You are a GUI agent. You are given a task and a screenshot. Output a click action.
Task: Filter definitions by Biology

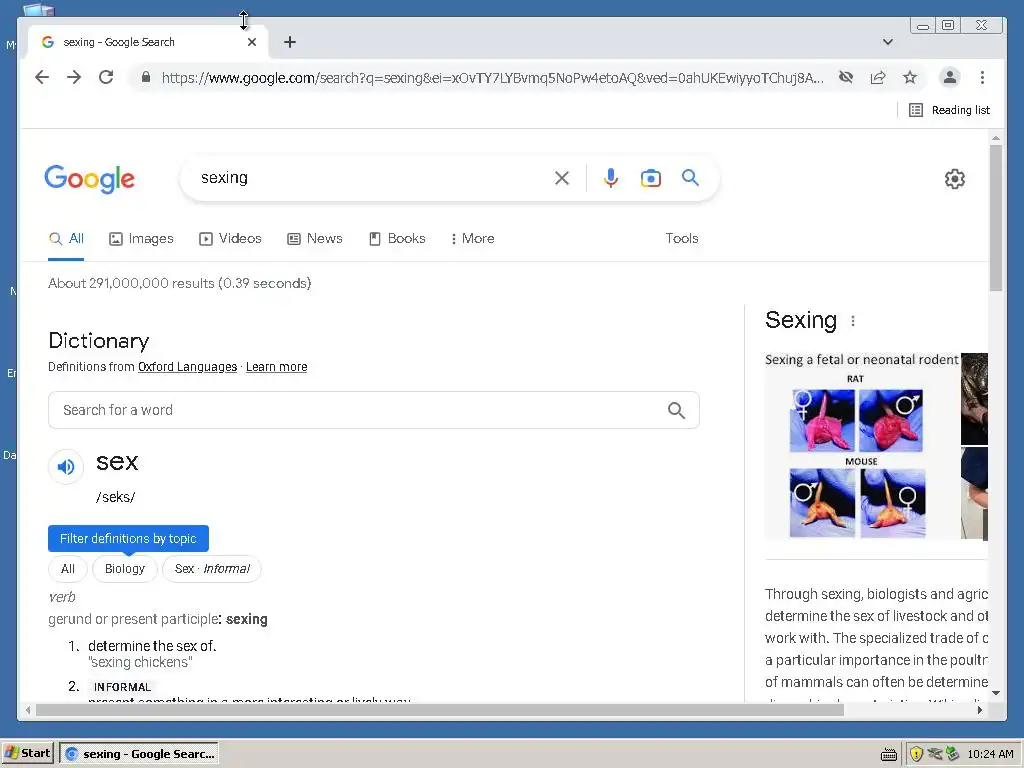[x=125, y=569]
